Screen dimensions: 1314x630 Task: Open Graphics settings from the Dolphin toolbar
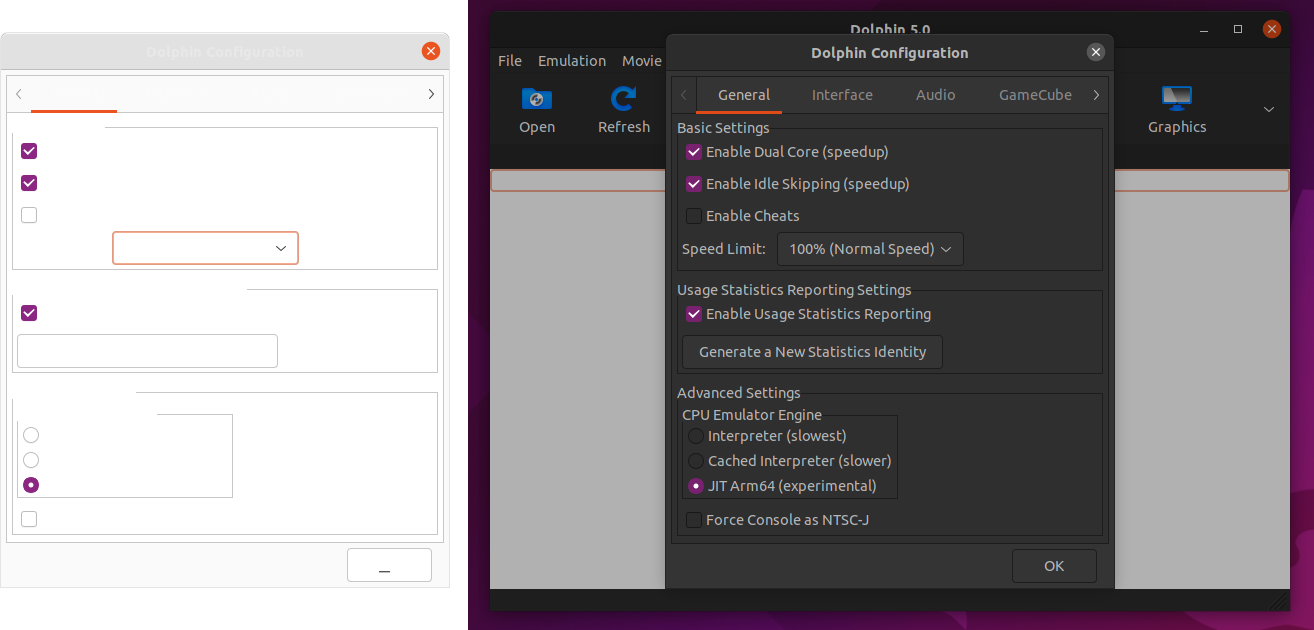click(x=1177, y=110)
